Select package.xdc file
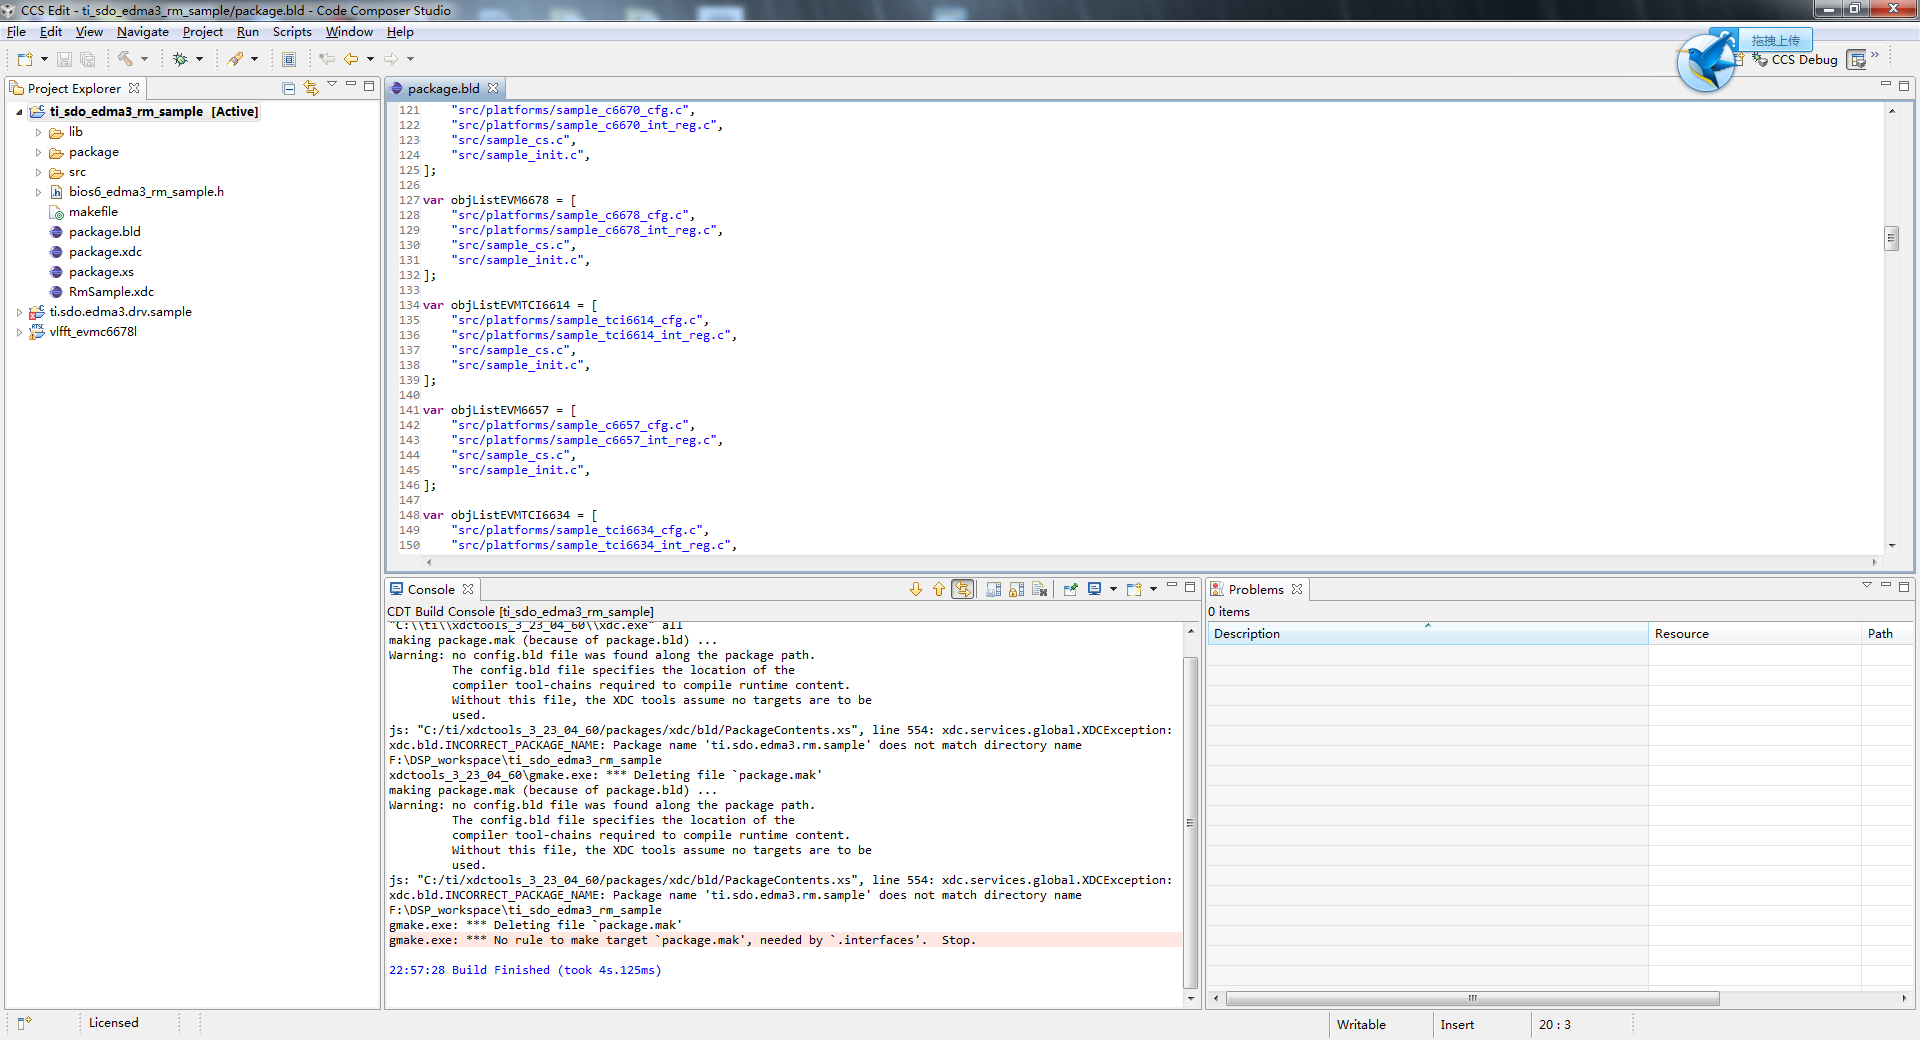The image size is (1920, 1040). tap(105, 252)
